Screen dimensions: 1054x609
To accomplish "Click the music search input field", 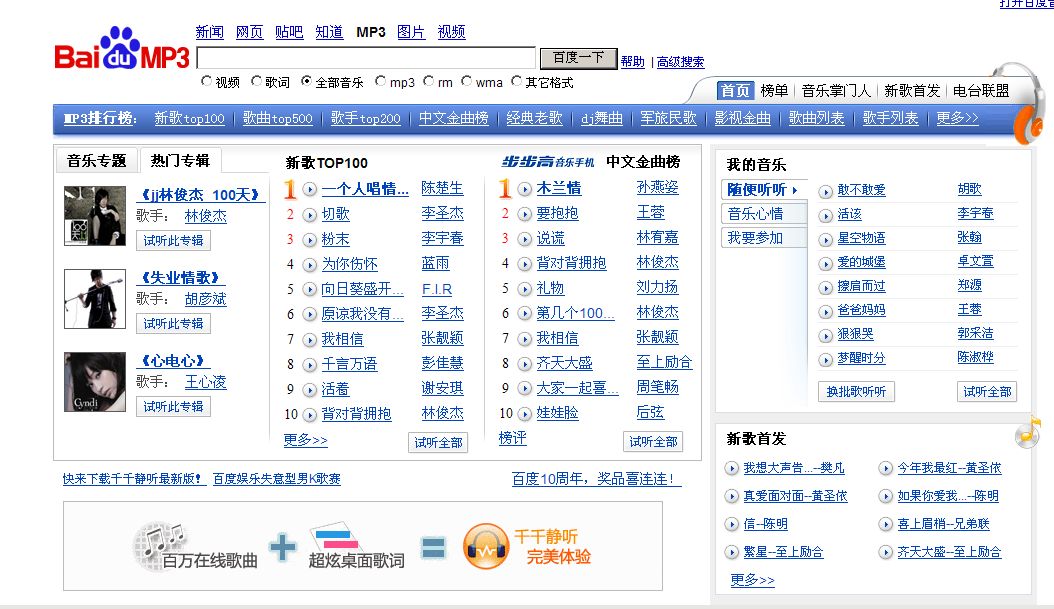I will [366, 58].
